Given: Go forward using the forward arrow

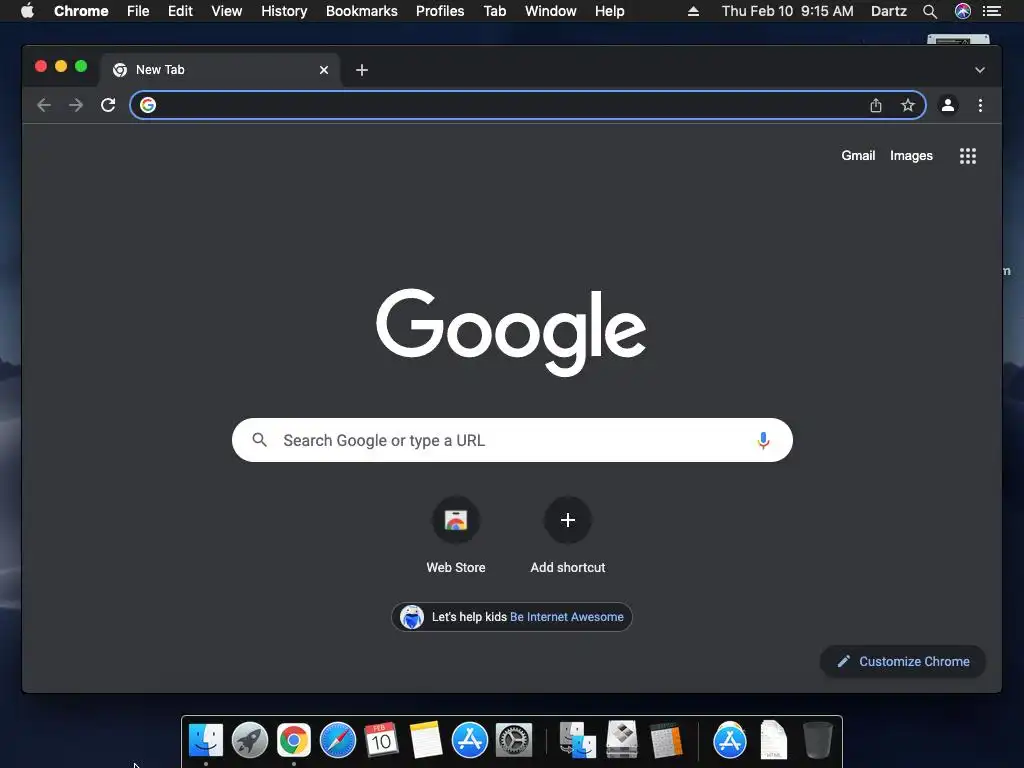Looking at the screenshot, I should 76,105.
